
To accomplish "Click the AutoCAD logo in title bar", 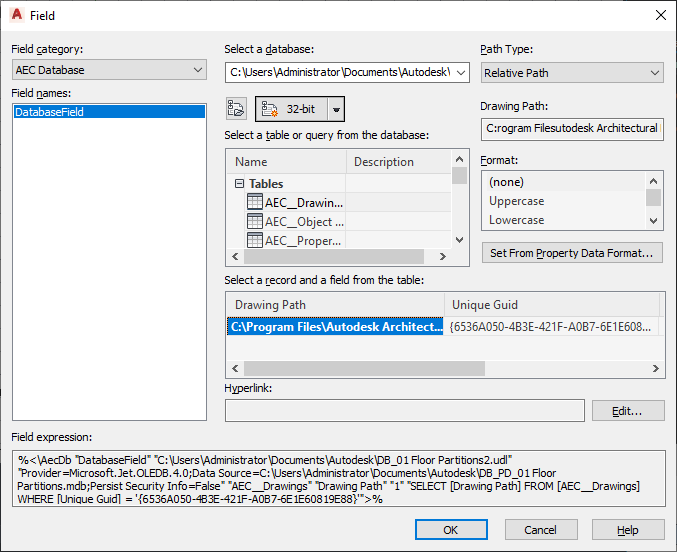I will pos(17,15).
